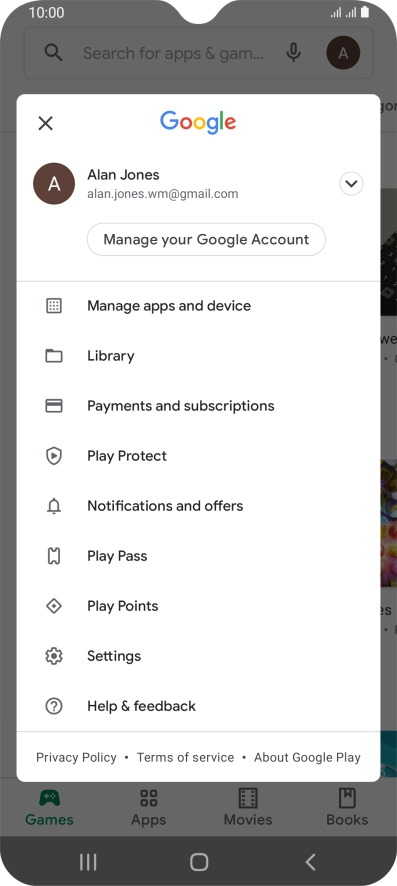Open the Privacy Policy link
This screenshot has height=886, width=397.
point(76,757)
